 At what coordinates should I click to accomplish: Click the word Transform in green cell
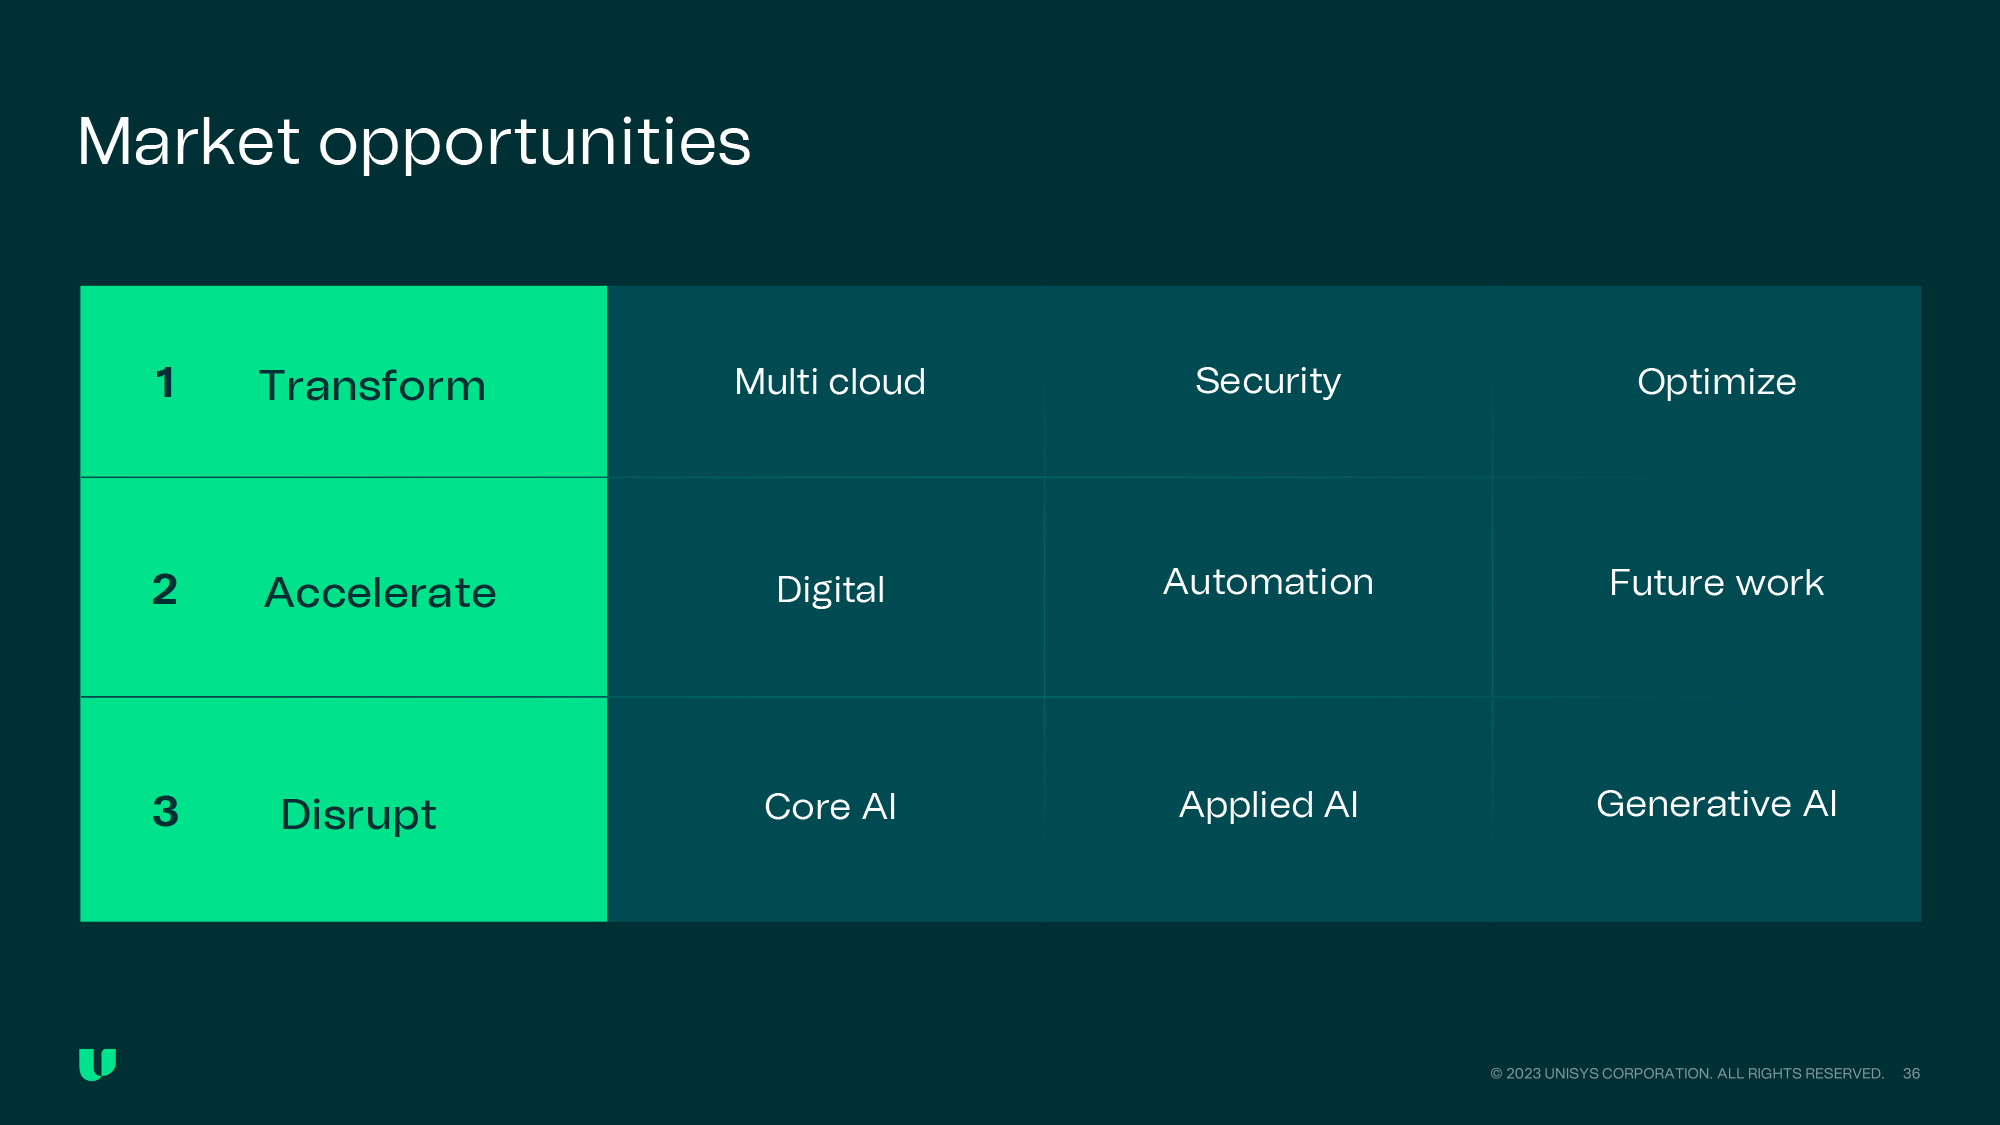click(372, 386)
